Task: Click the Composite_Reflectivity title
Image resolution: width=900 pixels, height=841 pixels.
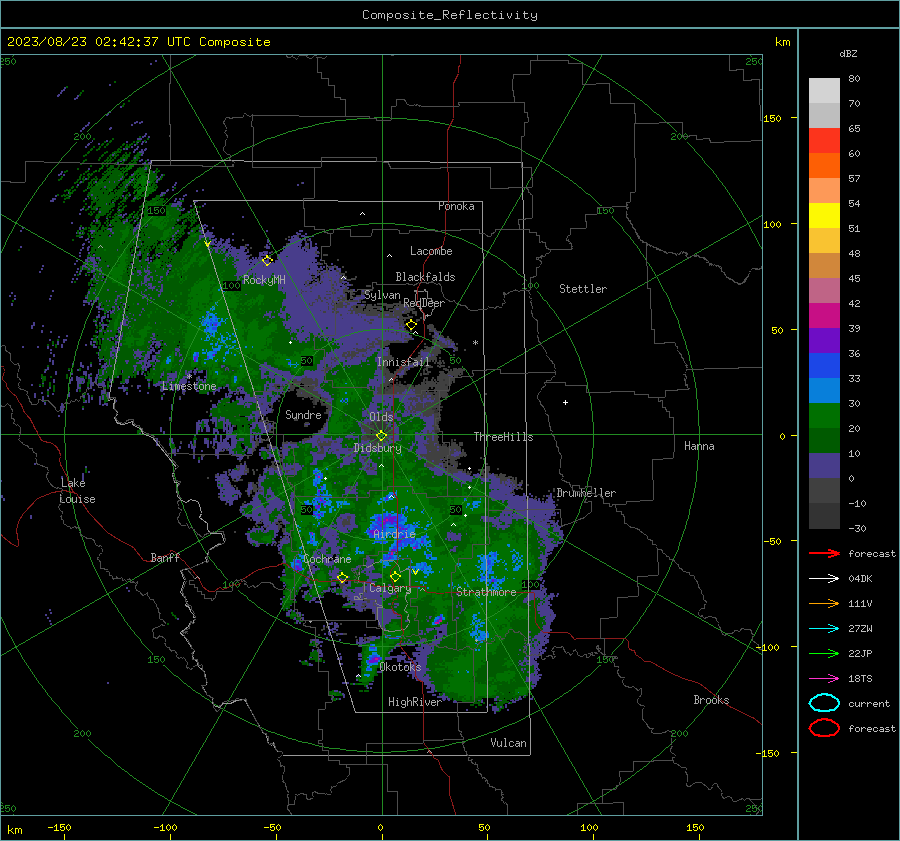Action: pyautogui.click(x=450, y=15)
